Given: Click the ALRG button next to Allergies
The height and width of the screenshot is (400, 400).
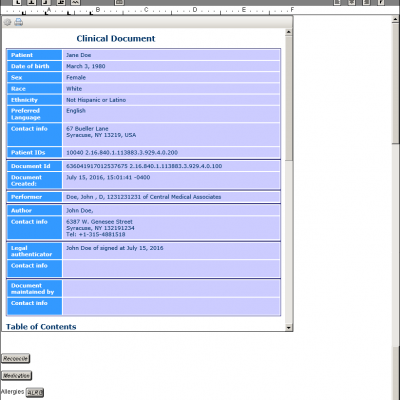Looking at the screenshot, I should pos(35,393).
